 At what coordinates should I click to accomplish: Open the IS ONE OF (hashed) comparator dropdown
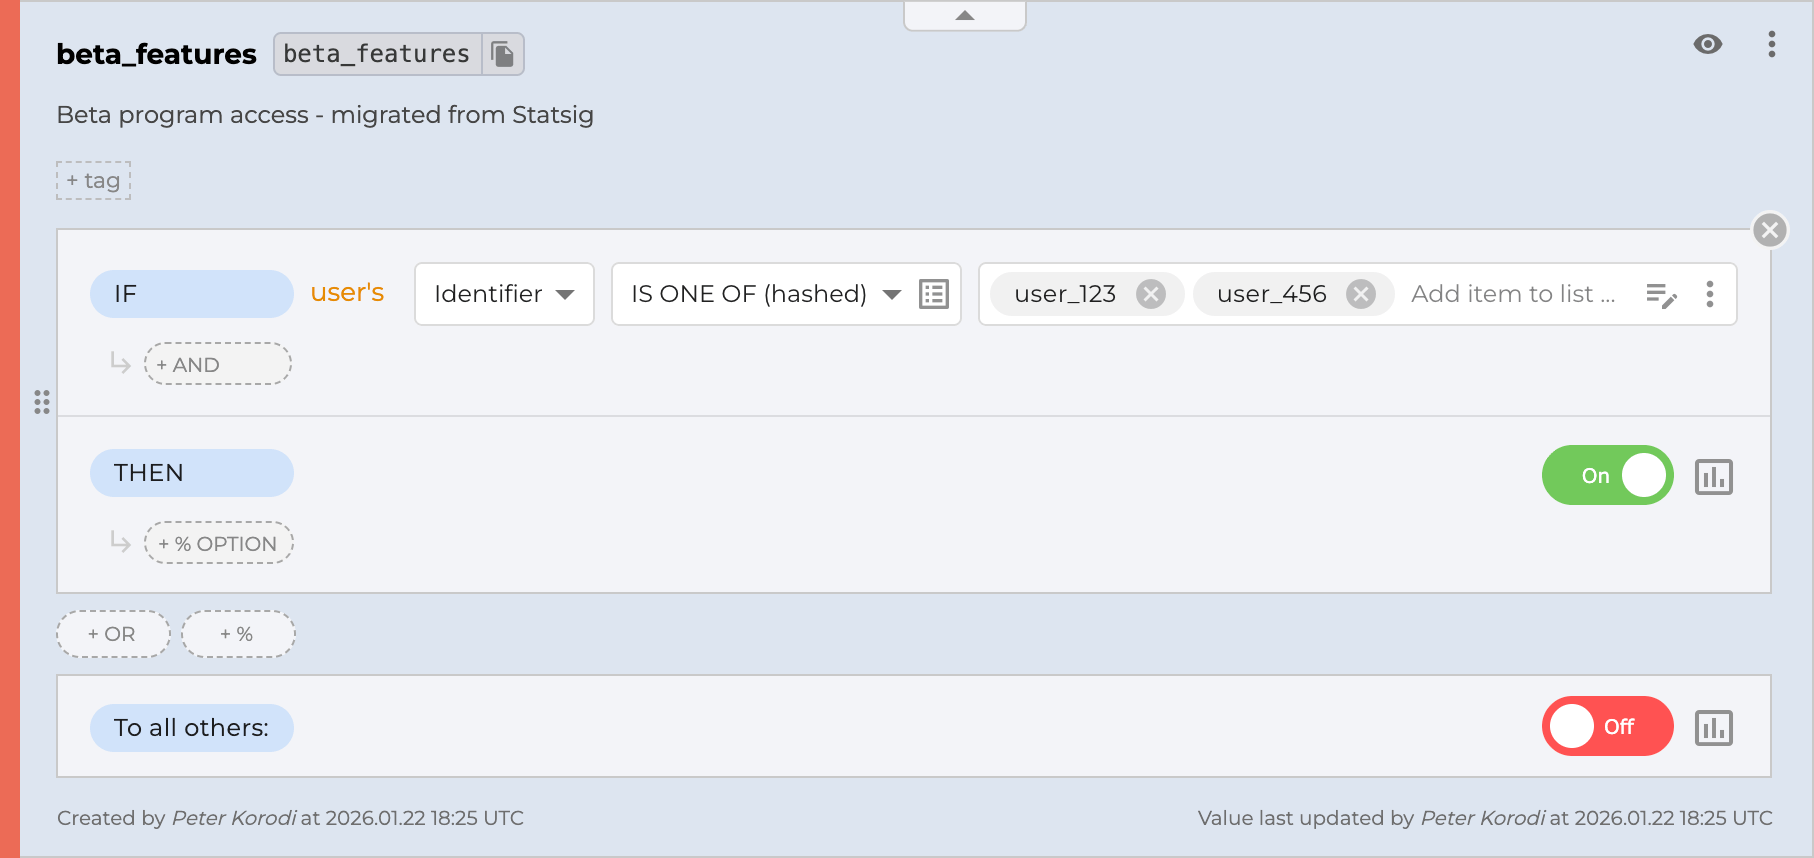tap(766, 293)
